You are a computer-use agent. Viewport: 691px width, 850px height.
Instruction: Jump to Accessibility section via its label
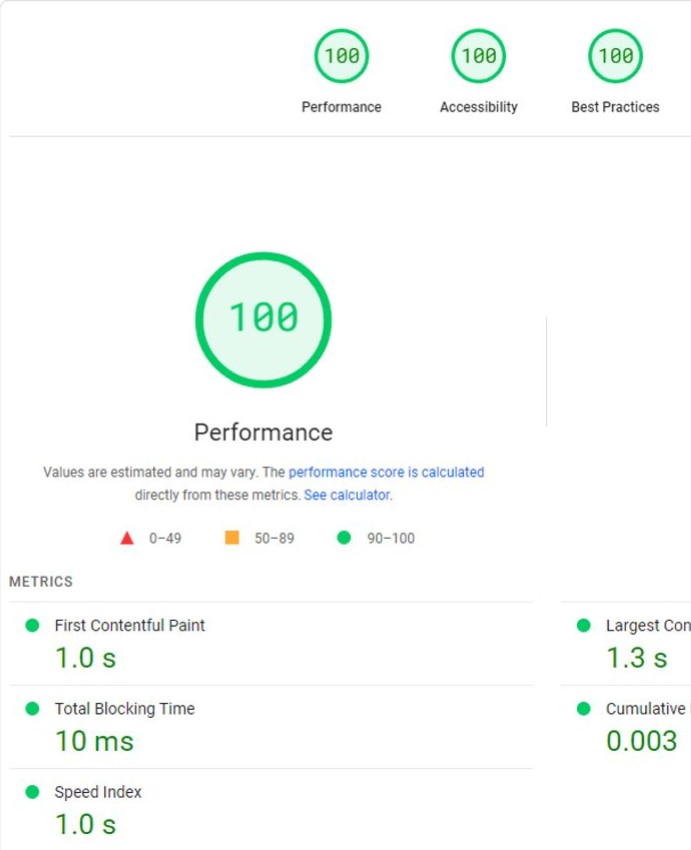pos(478,107)
